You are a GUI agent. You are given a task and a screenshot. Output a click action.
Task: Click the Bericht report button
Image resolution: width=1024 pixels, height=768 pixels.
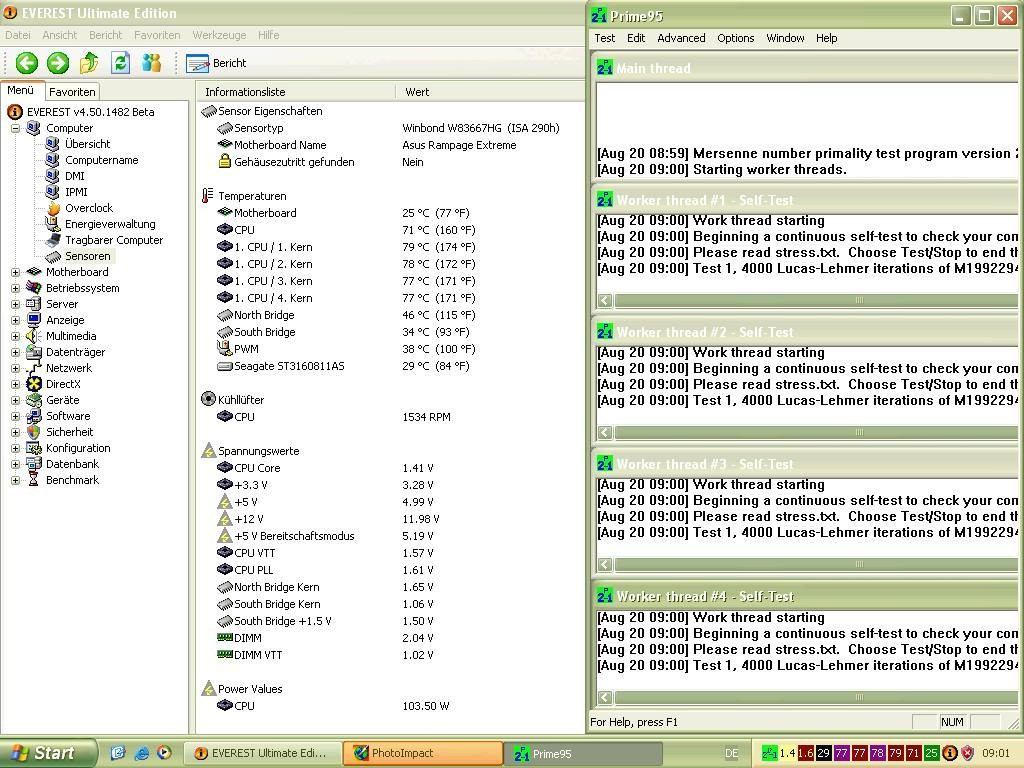tap(216, 63)
